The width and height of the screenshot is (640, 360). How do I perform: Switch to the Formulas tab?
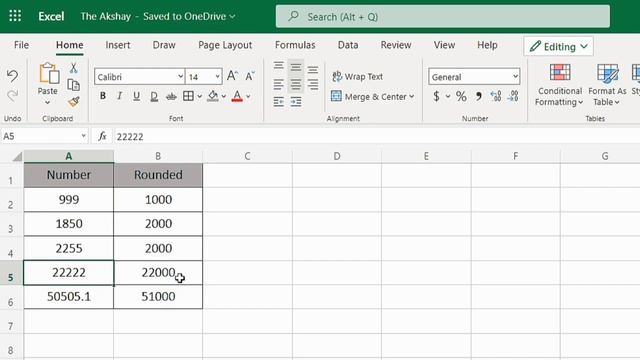click(295, 45)
